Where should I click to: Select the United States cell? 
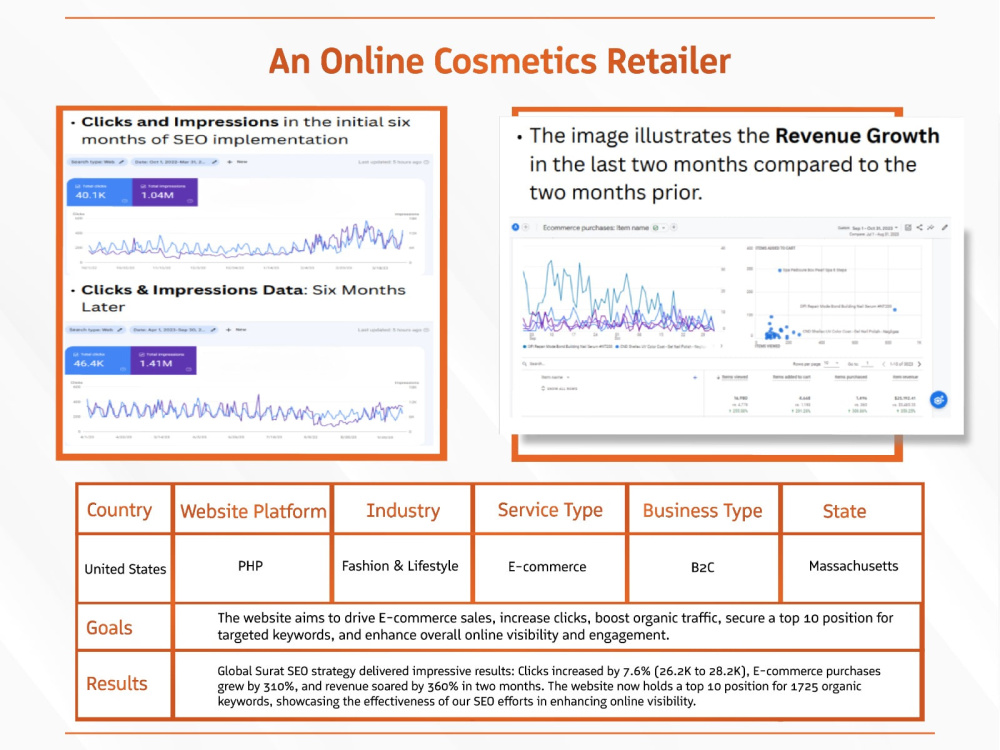125,569
